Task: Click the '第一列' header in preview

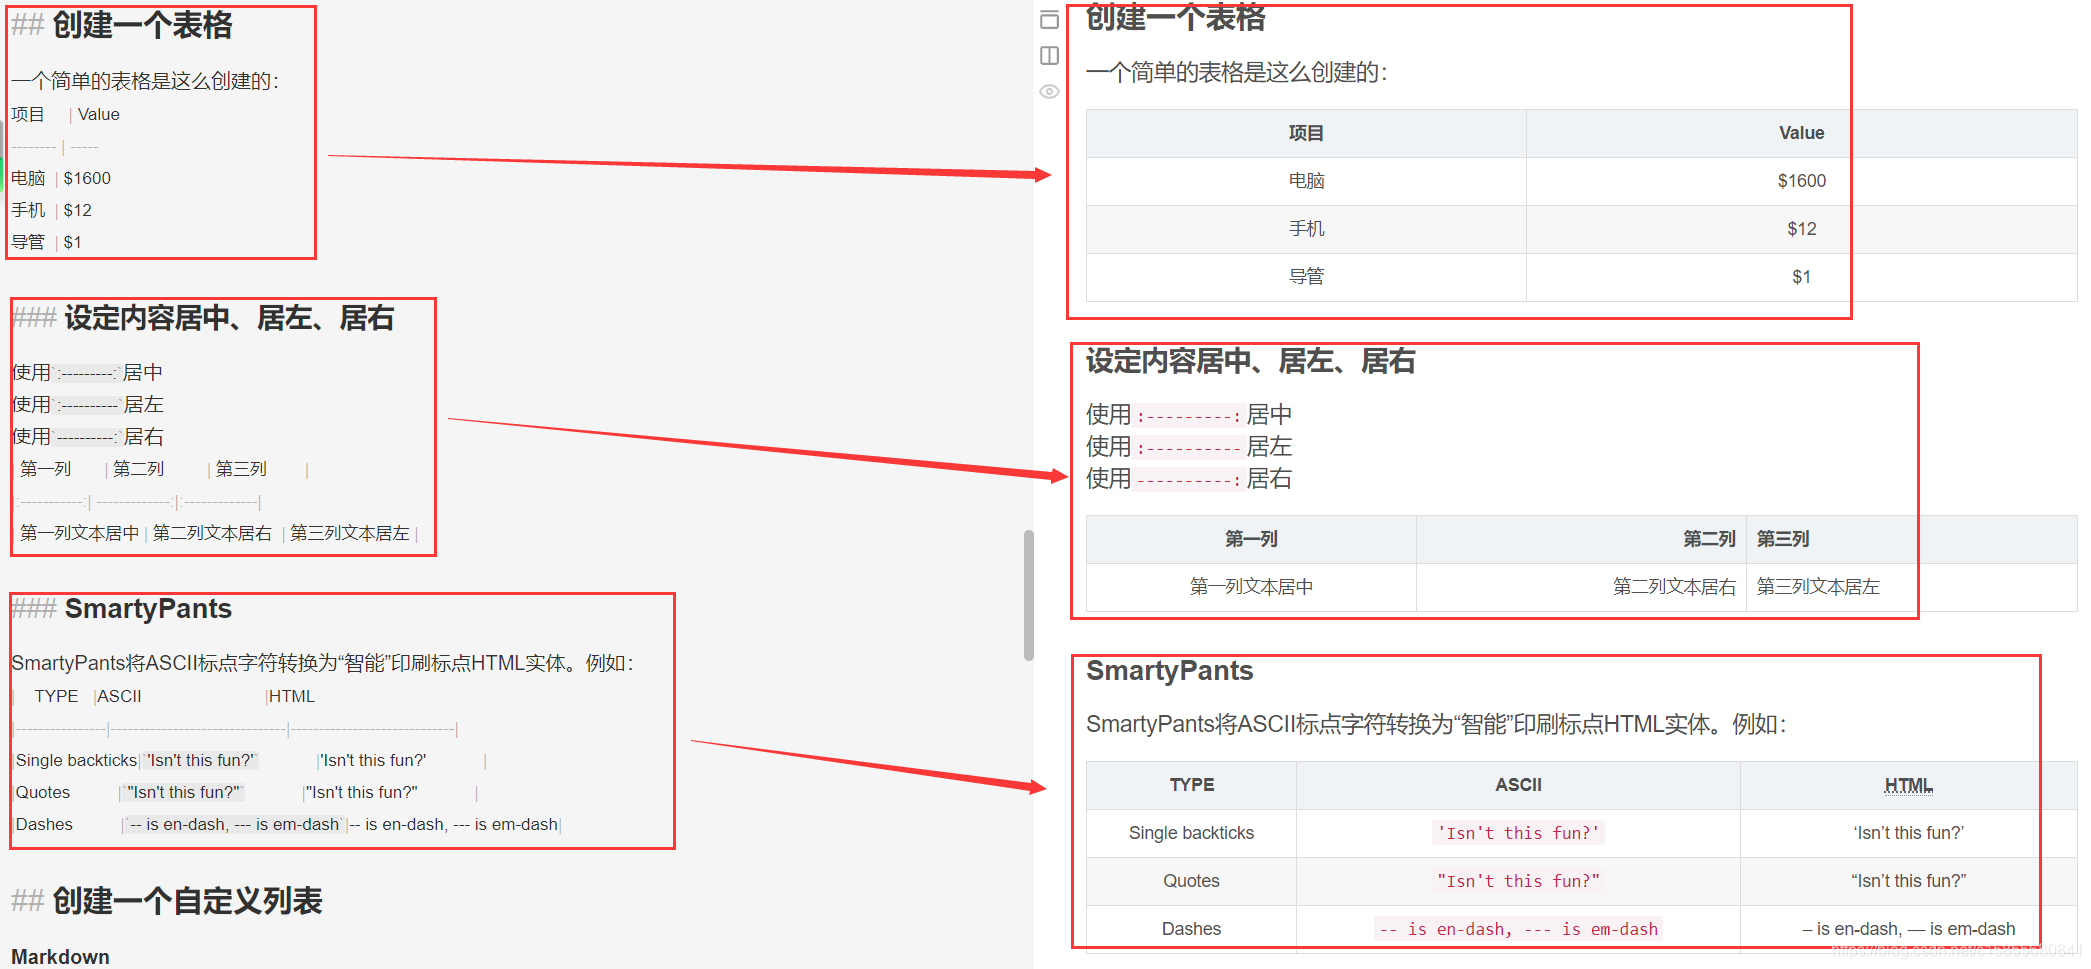Action: pos(1251,539)
